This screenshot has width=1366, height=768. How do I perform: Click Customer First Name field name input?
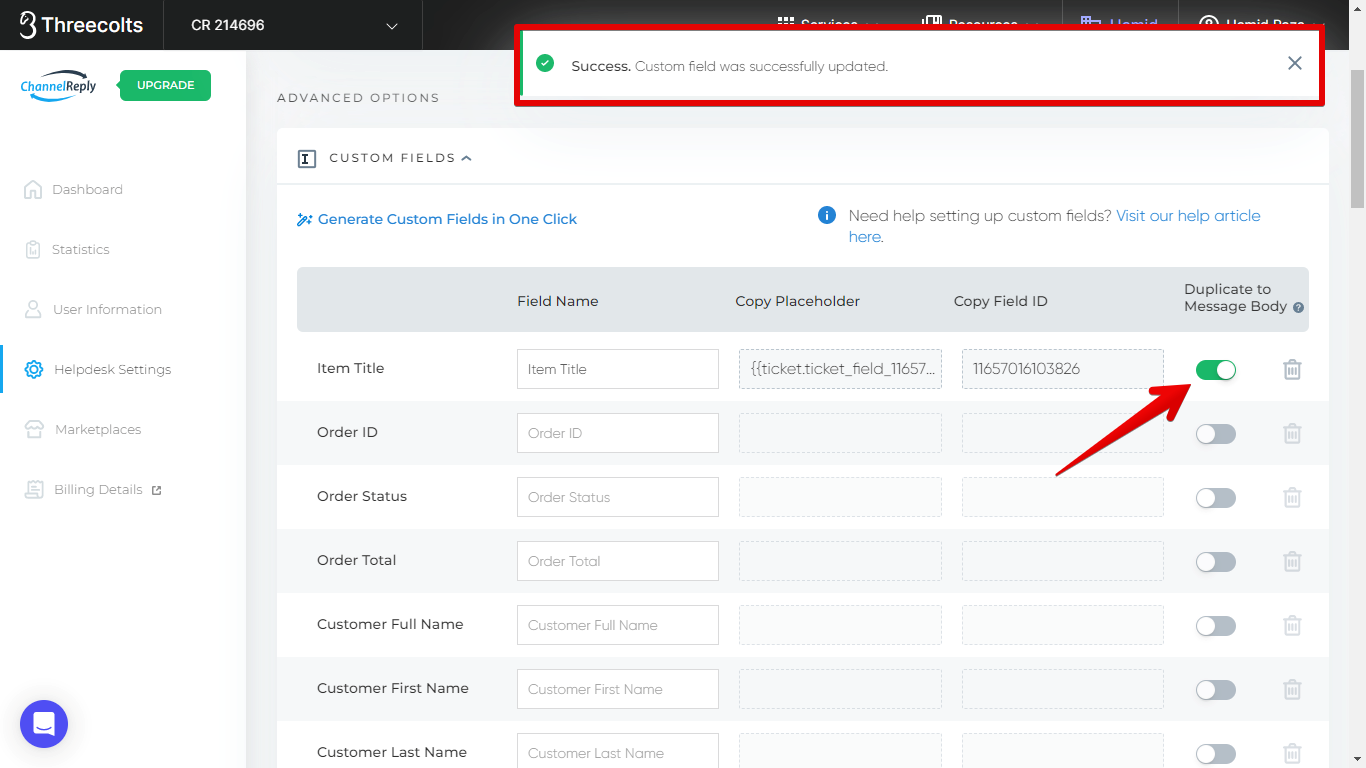tap(618, 689)
